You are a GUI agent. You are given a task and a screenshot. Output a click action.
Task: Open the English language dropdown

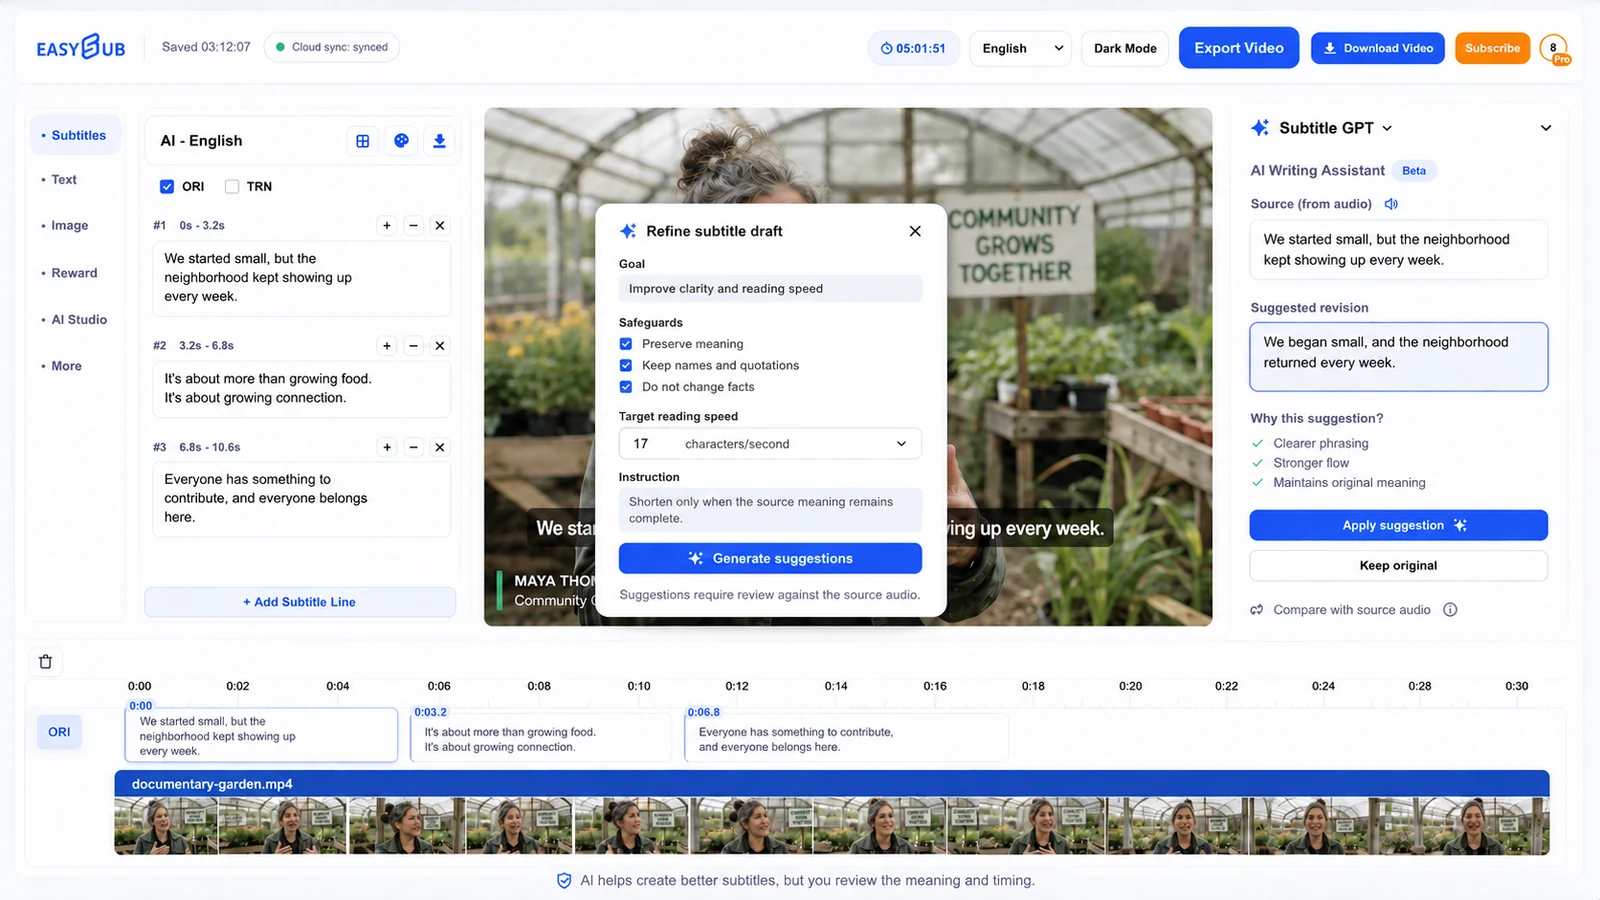[x=1020, y=48]
